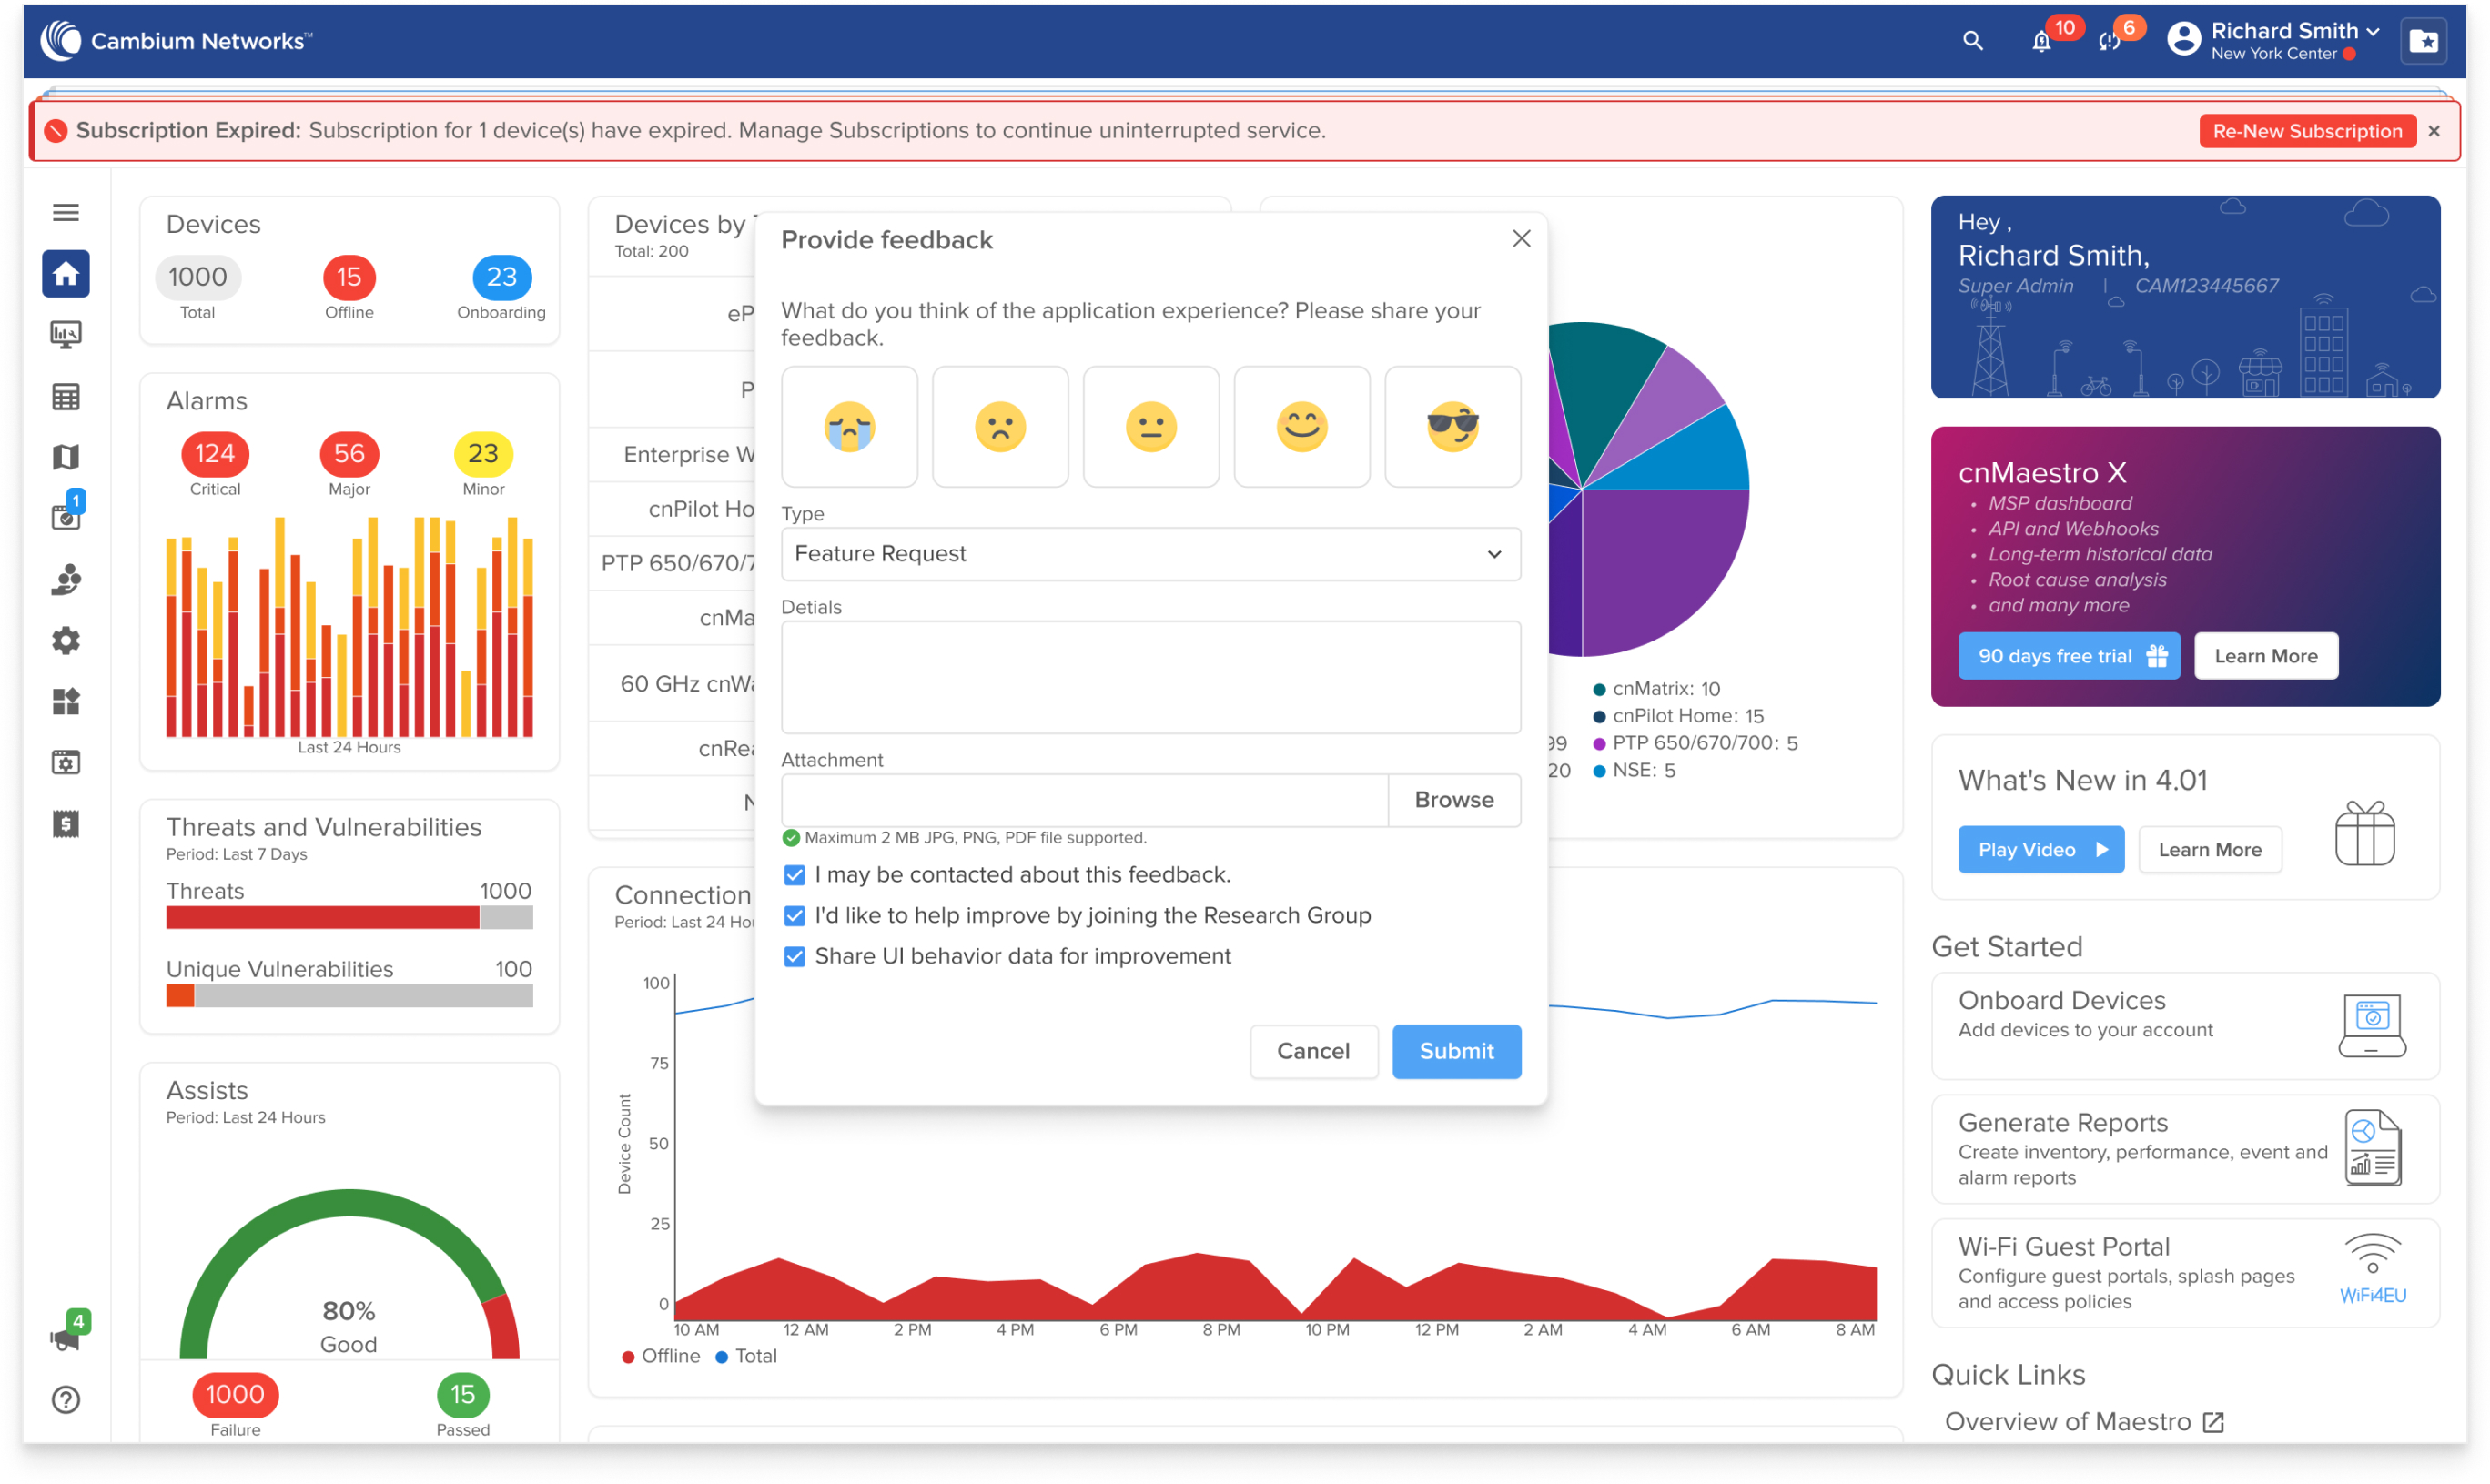2490x1484 pixels.
Task: Open the map sidebar icon
Action: [x=66, y=457]
